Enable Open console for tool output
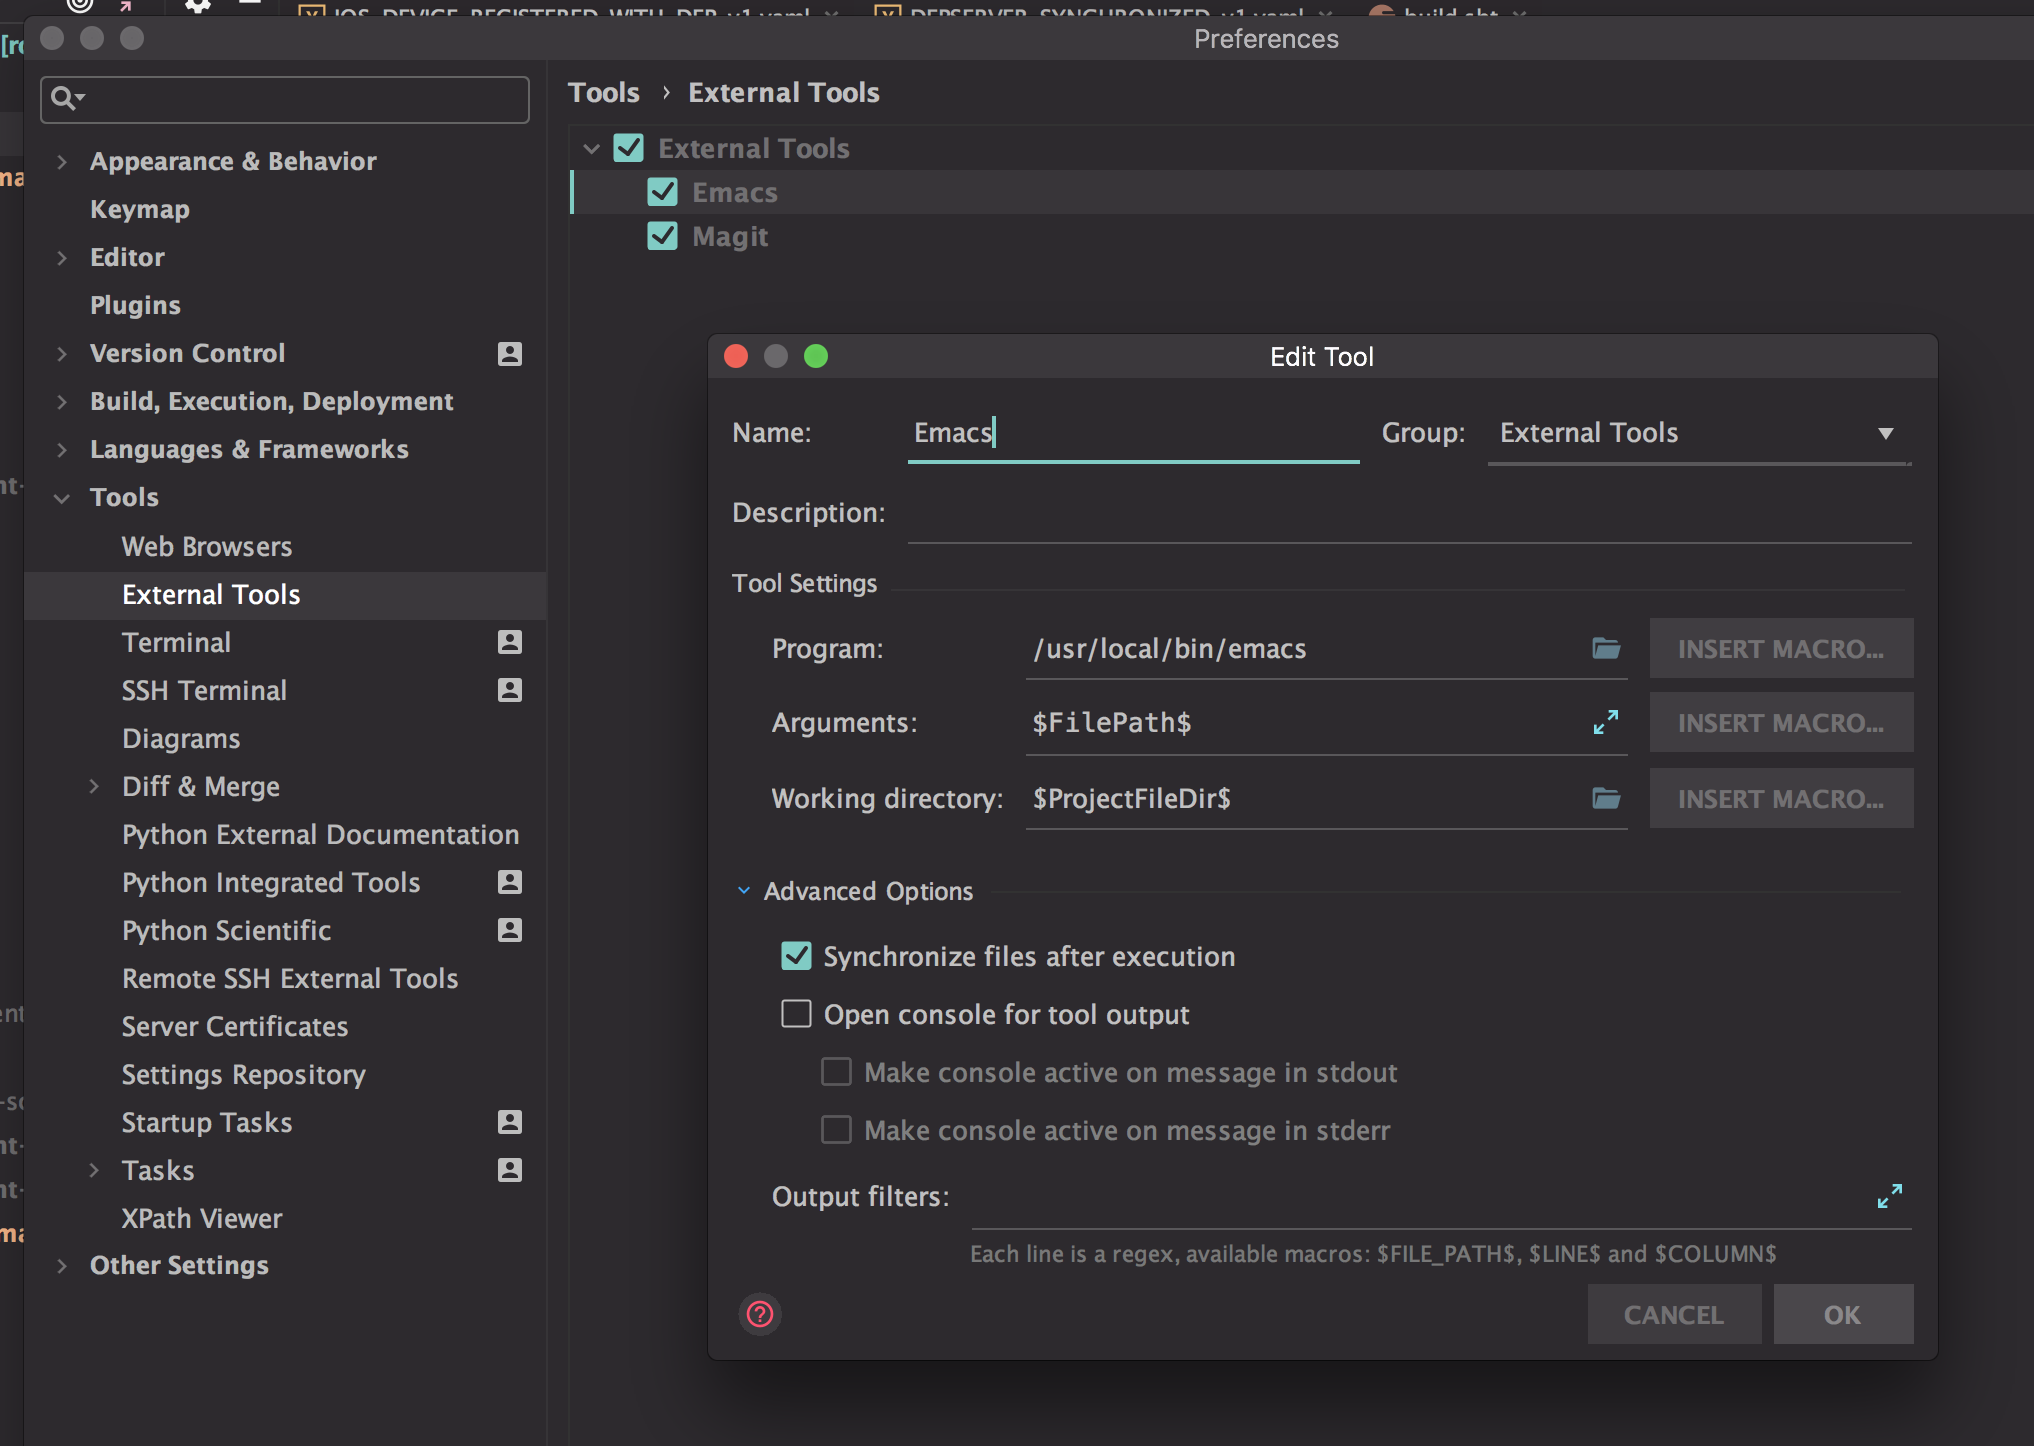Screen dimensions: 2034x1446 tap(796, 1014)
